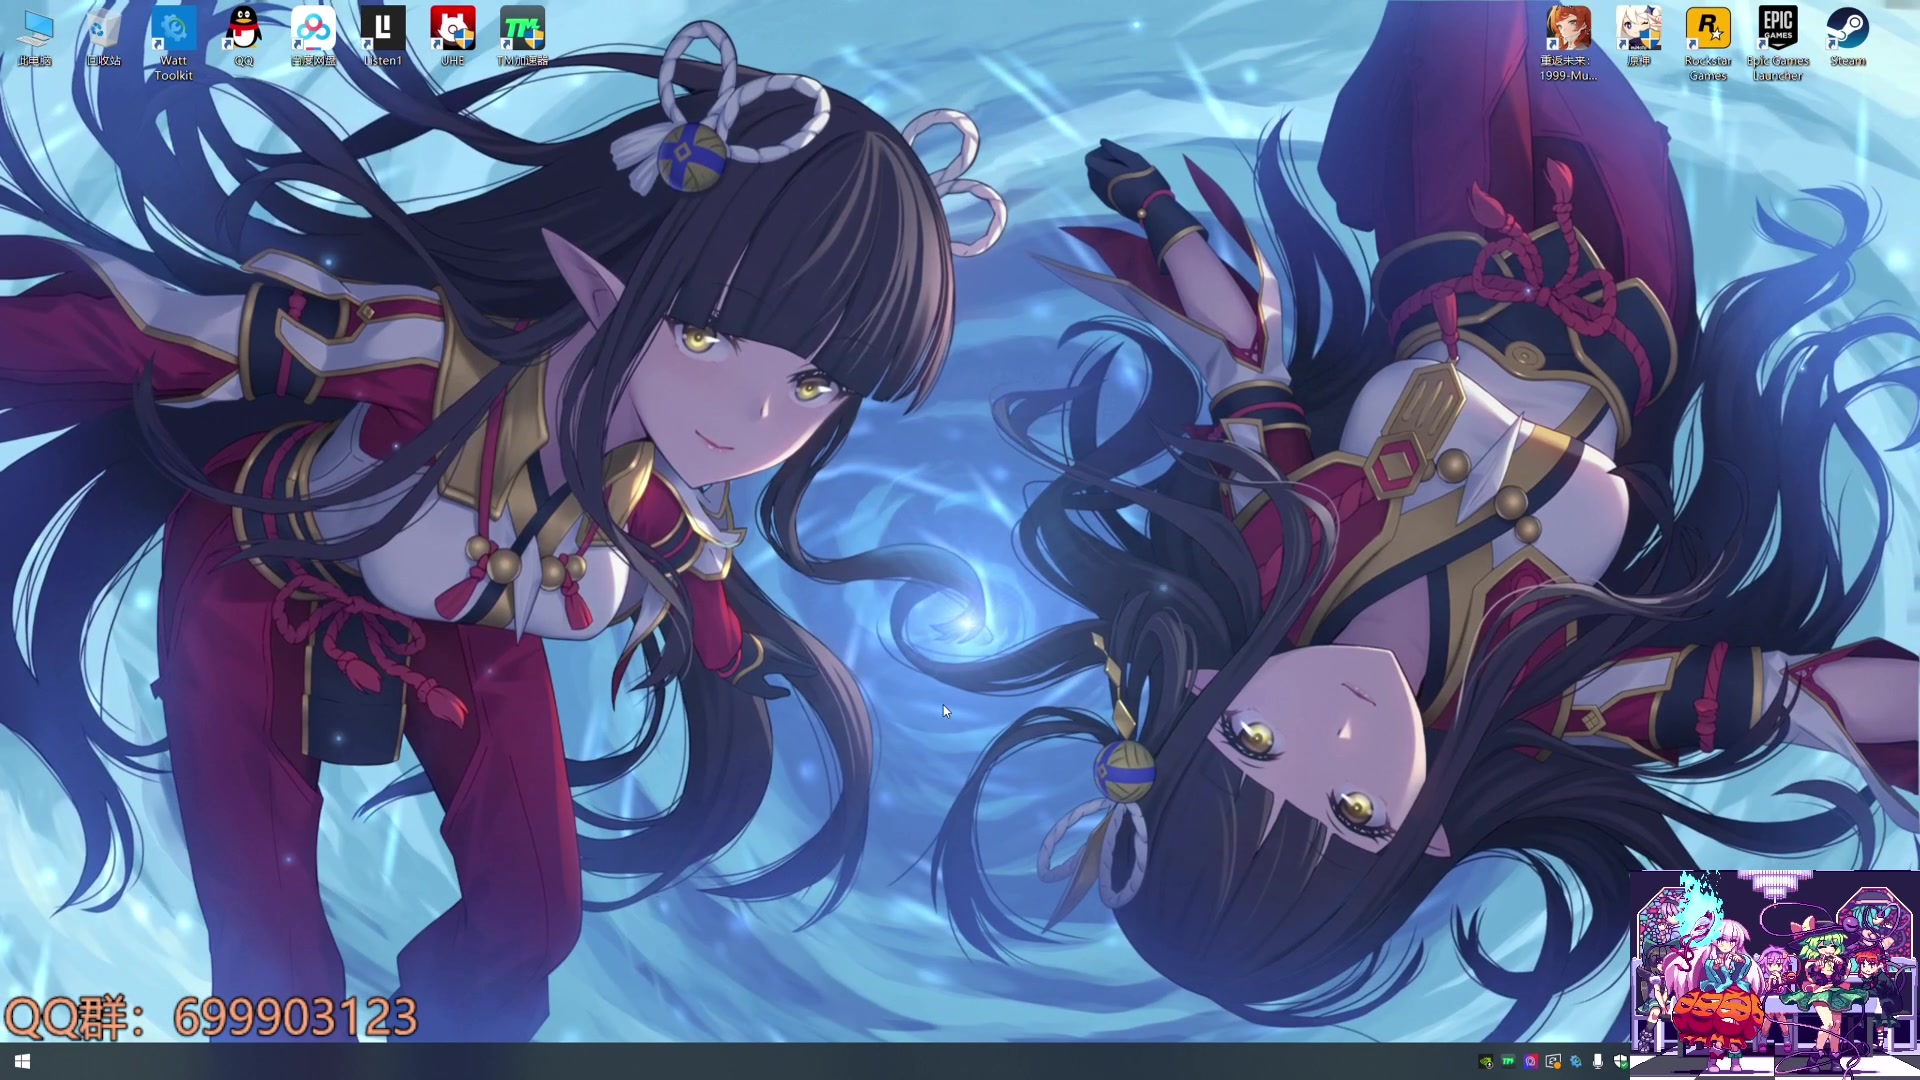Select the Steam desktop shortcut

(1848, 37)
